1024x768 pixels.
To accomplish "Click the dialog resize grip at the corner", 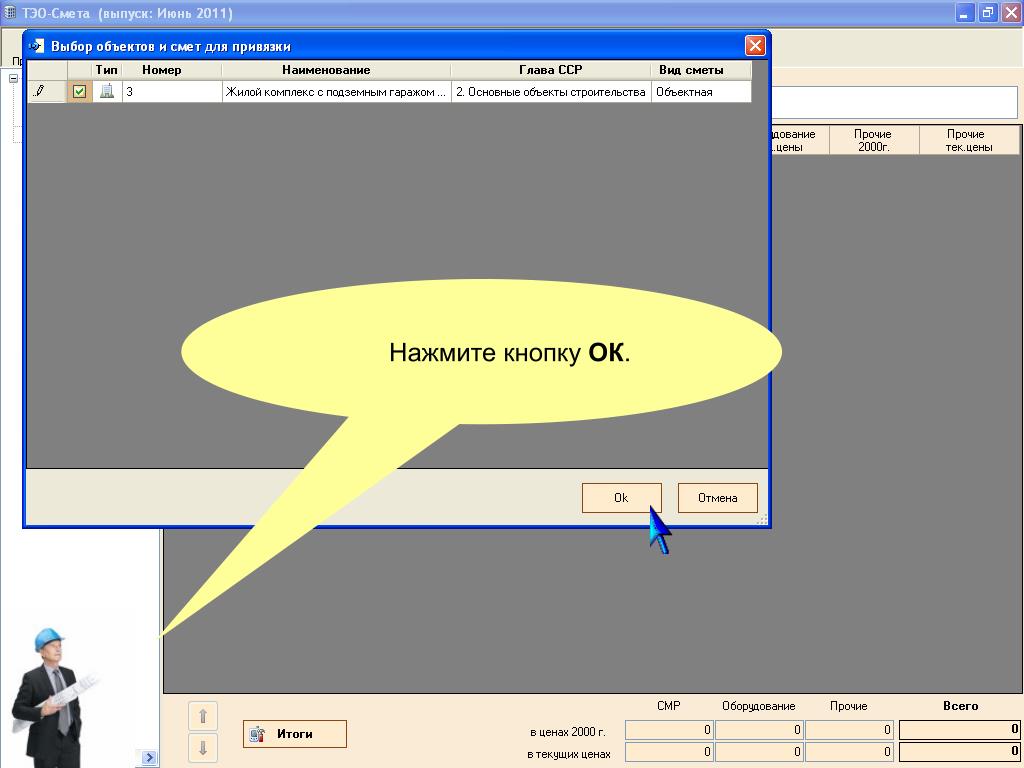I will click(x=761, y=520).
